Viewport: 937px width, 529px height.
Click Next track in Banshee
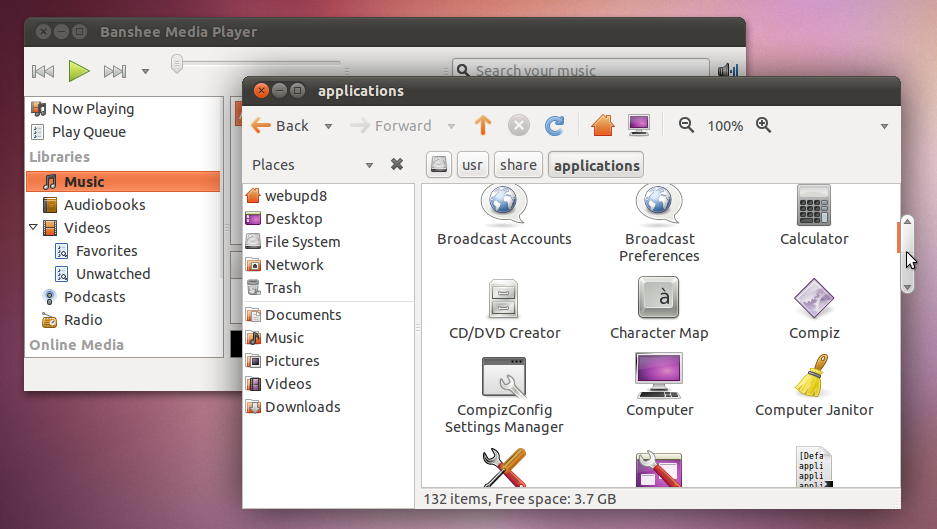tap(115, 72)
